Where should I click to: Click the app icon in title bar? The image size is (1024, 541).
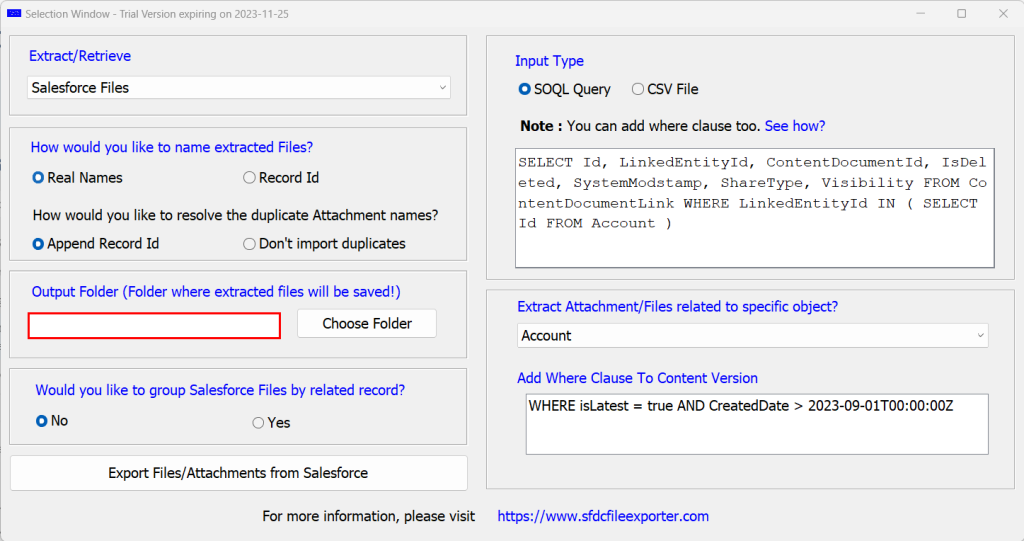click(14, 14)
